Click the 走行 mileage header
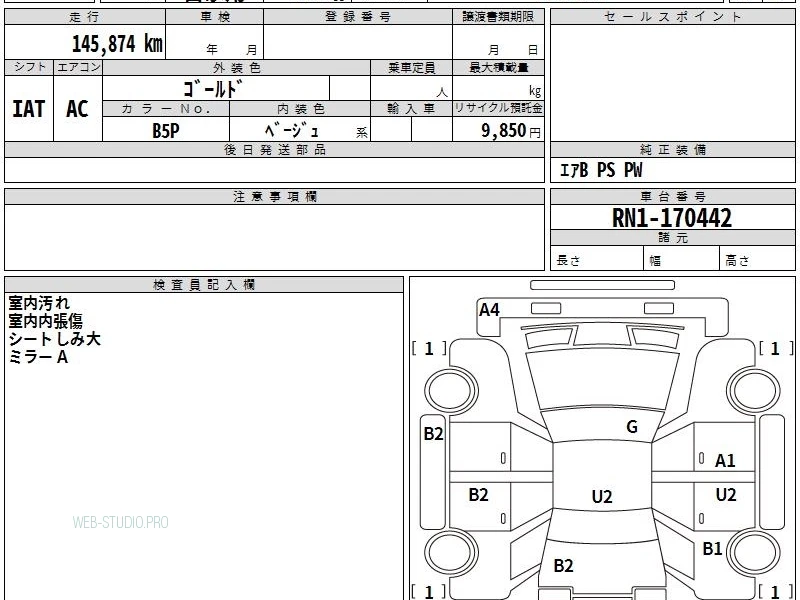 (84, 17)
